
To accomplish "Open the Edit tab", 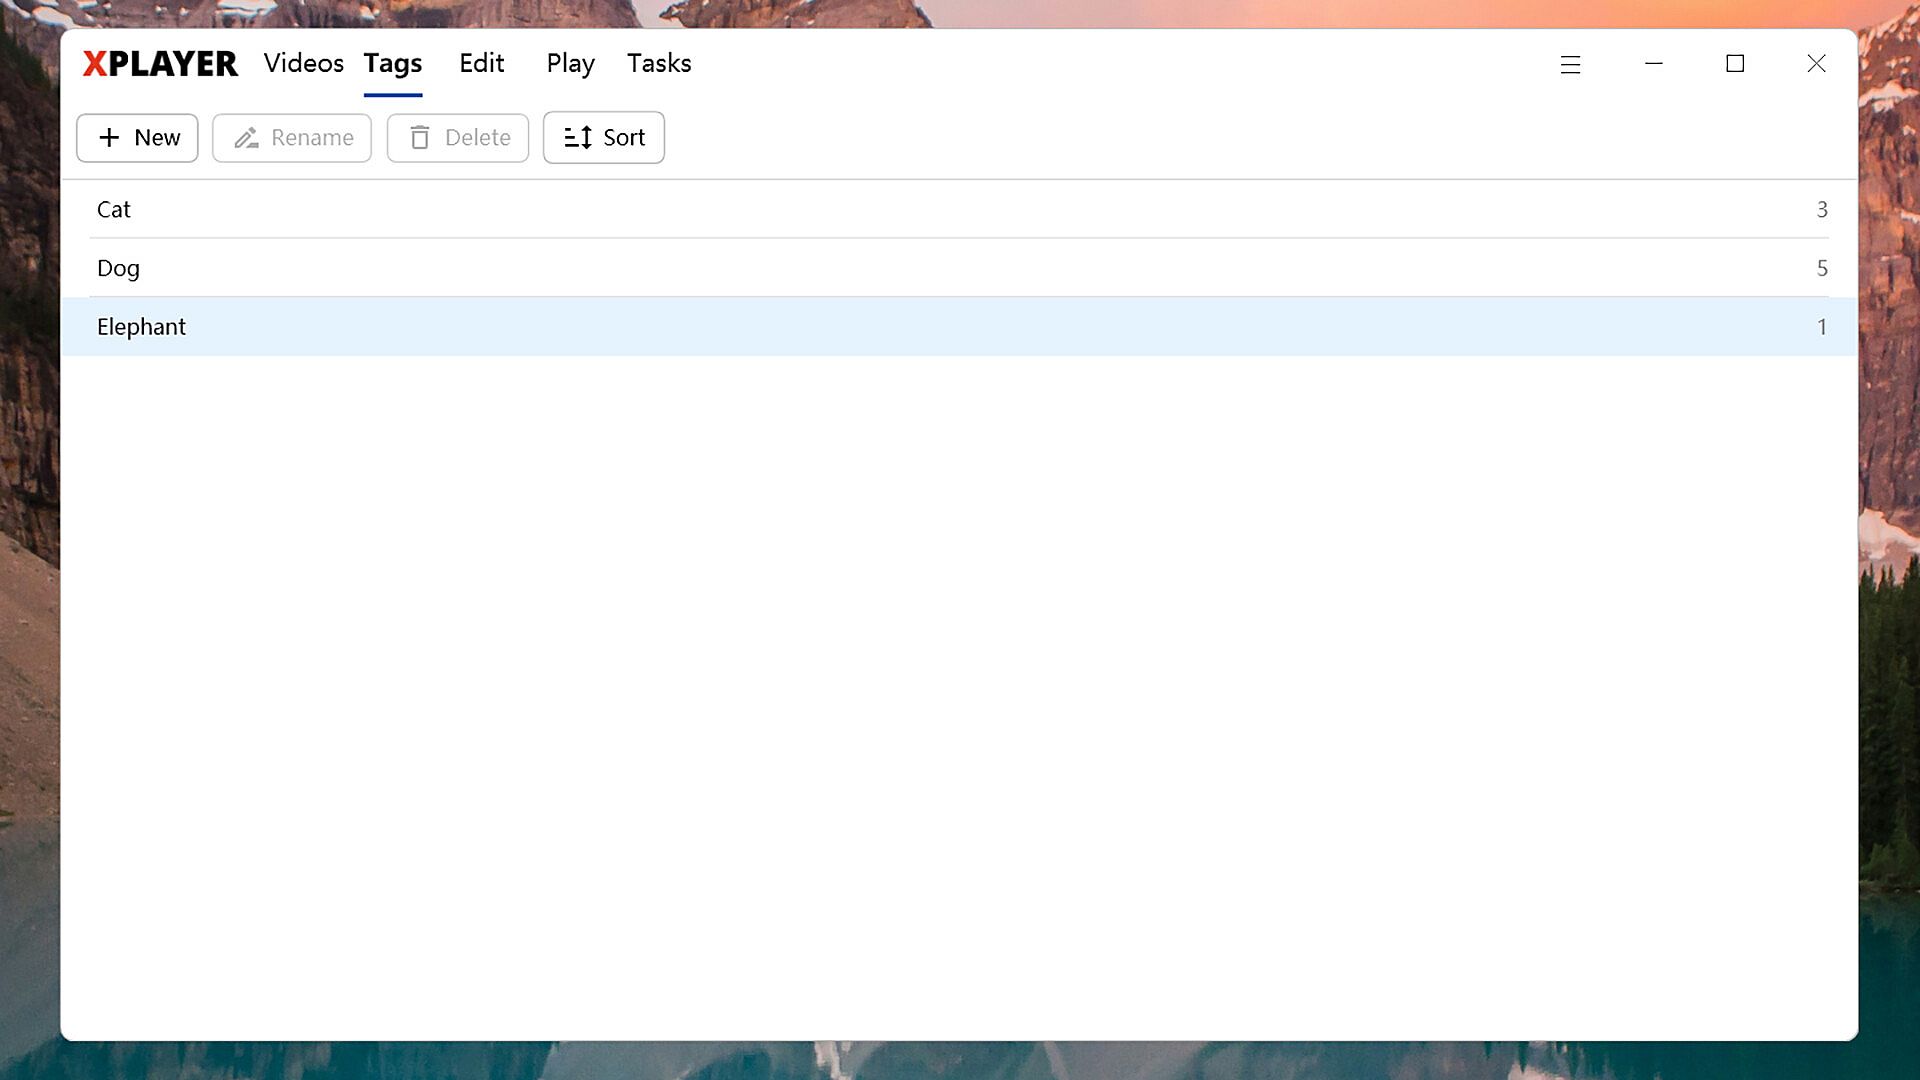I will (481, 63).
